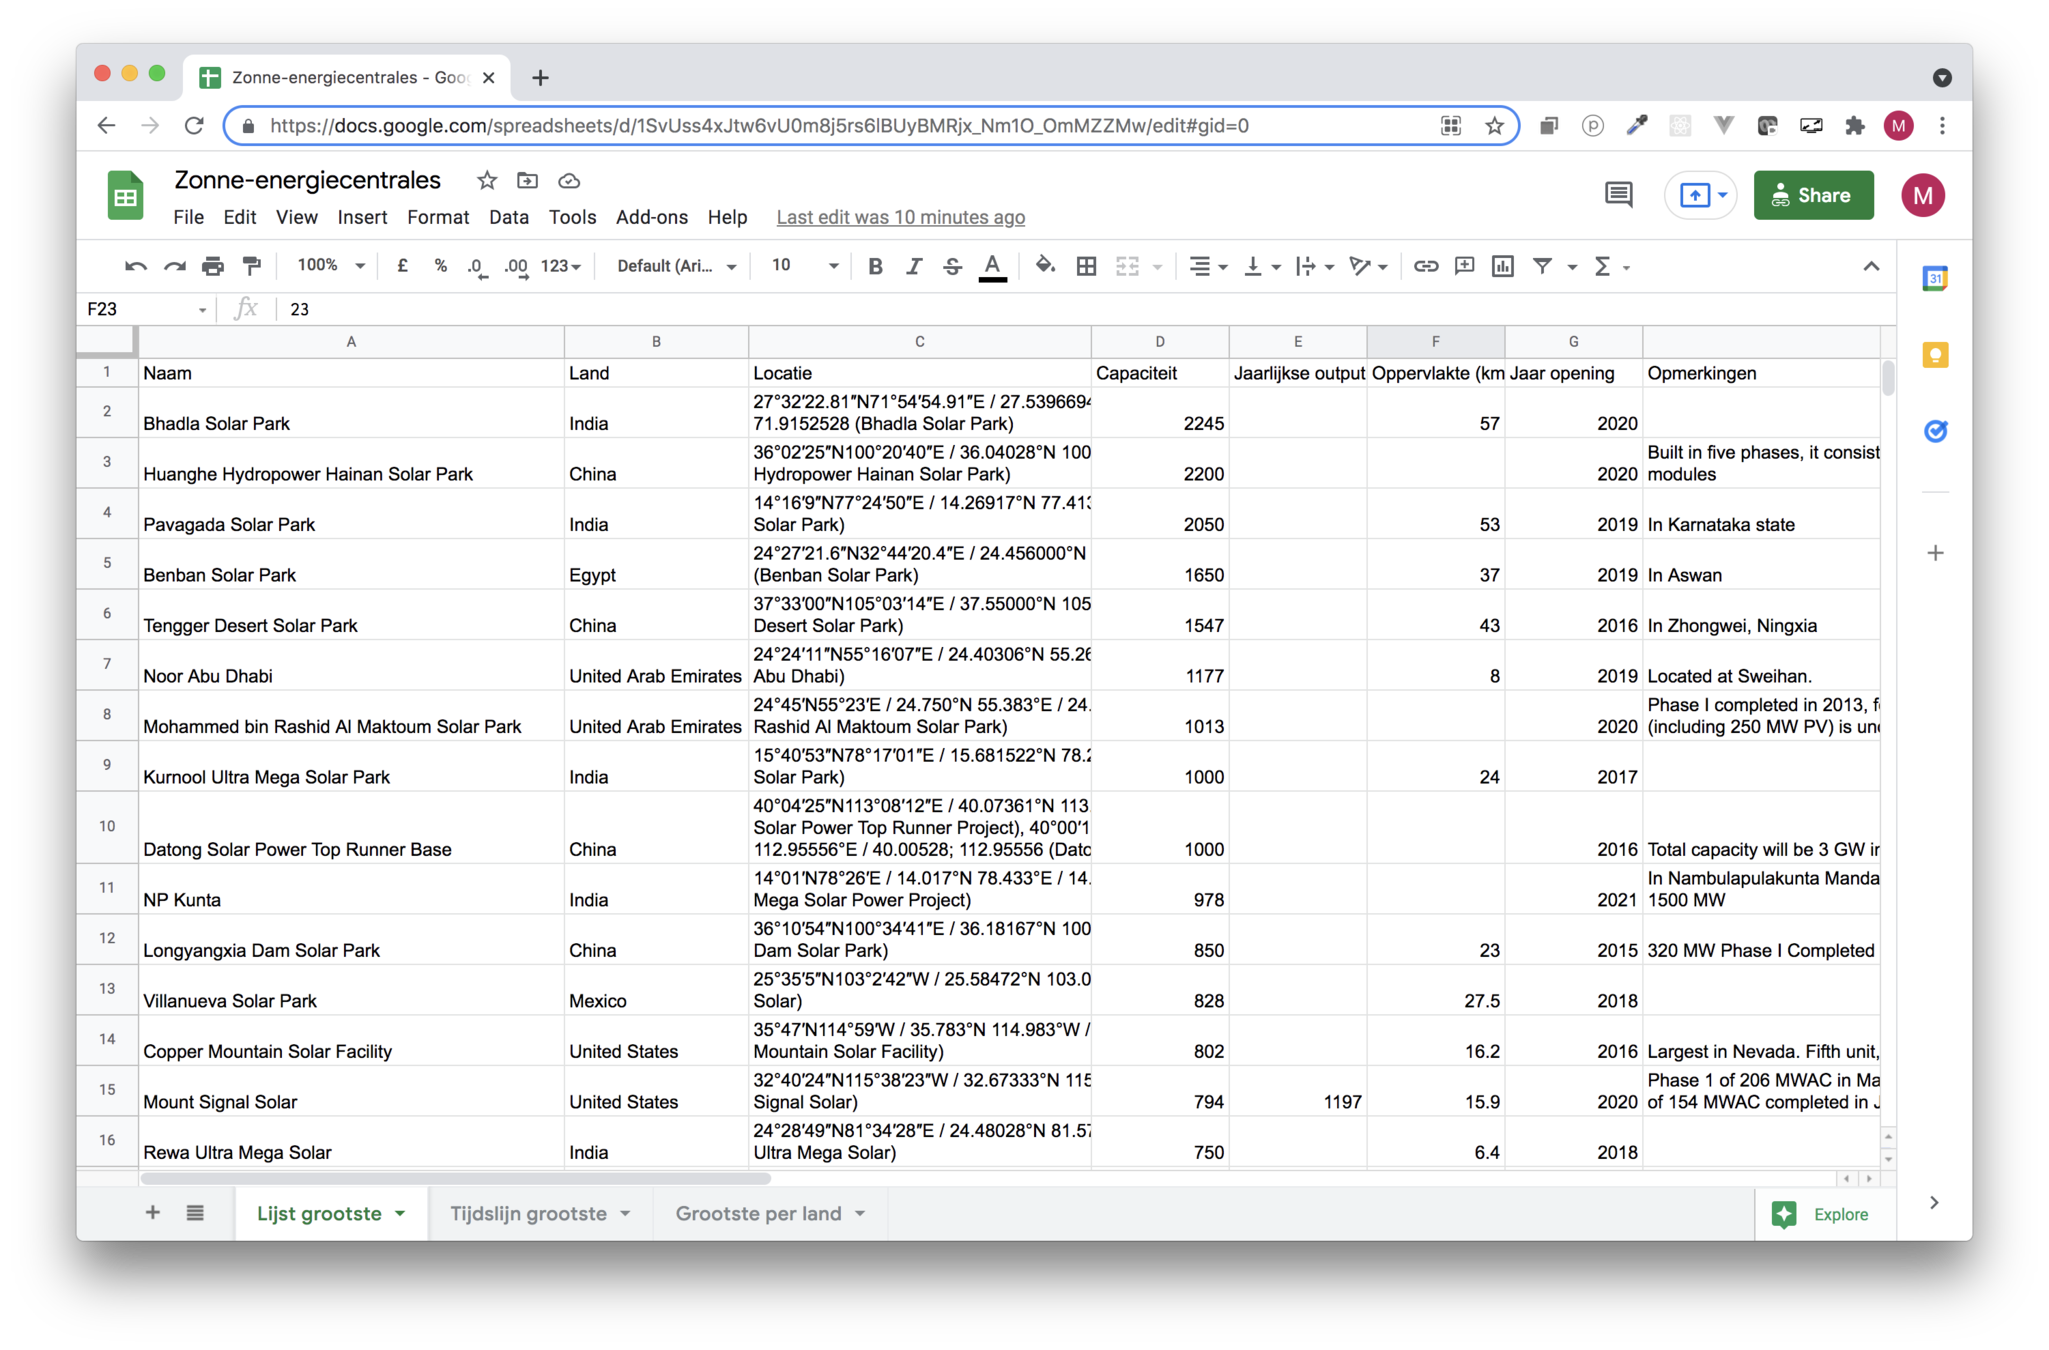The width and height of the screenshot is (2049, 1350).
Task: Toggle bold formatting
Action: [x=875, y=266]
